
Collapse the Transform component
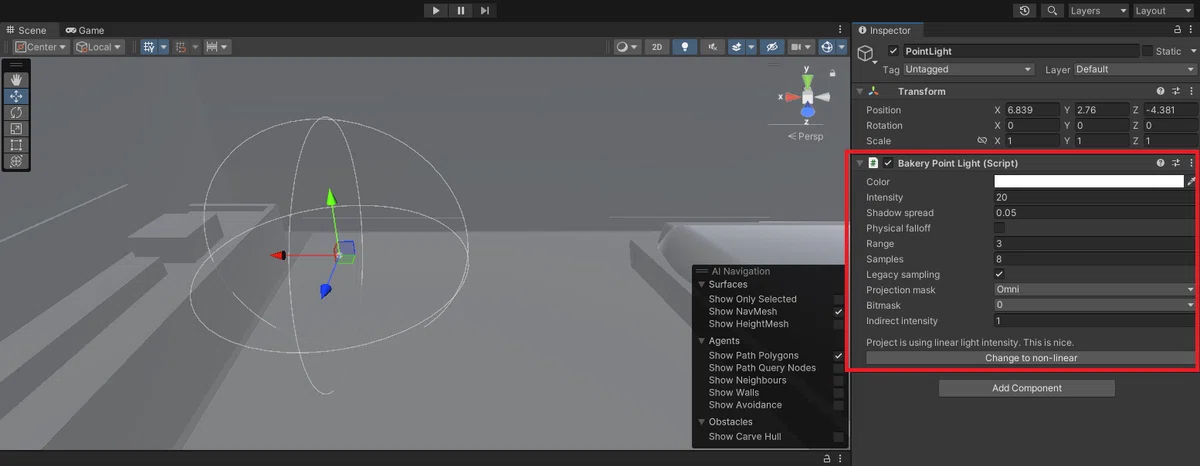click(860, 91)
